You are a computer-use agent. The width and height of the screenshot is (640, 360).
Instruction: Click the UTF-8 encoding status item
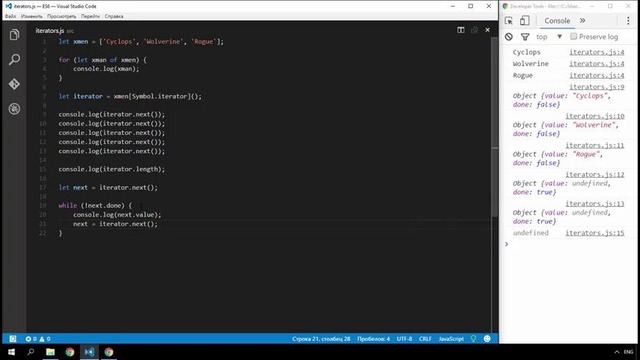(404, 339)
